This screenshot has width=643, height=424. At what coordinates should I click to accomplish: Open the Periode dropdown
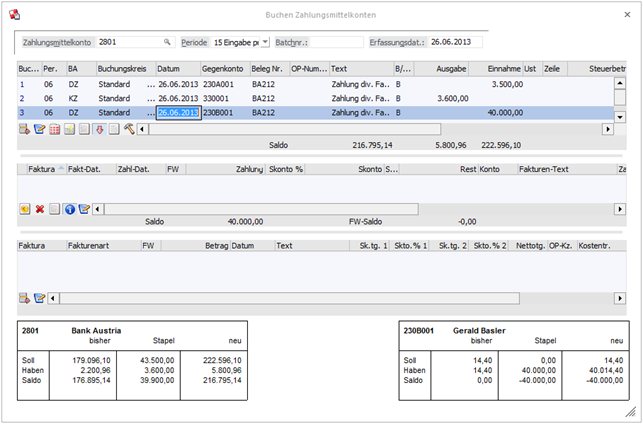click(264, 43)
